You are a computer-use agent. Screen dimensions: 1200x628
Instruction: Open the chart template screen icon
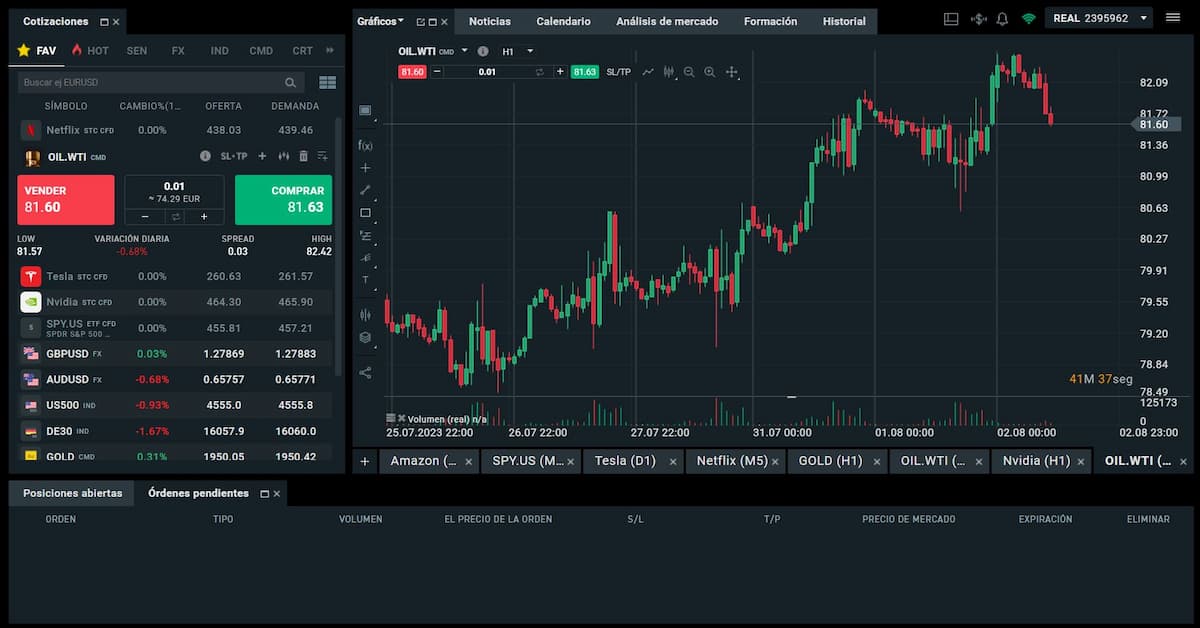[365, 110]
